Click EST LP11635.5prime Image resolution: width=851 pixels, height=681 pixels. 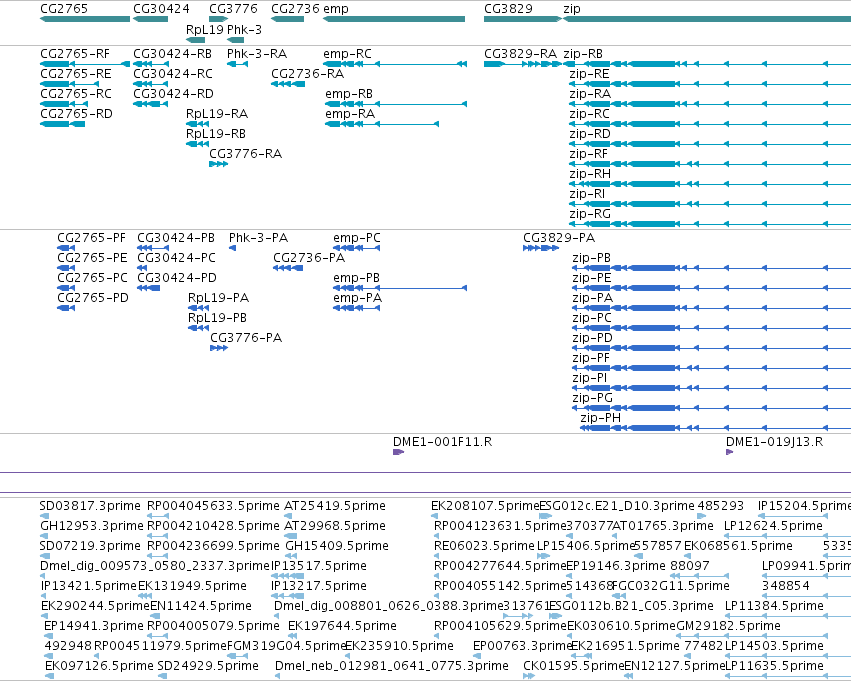click(774, 666)
